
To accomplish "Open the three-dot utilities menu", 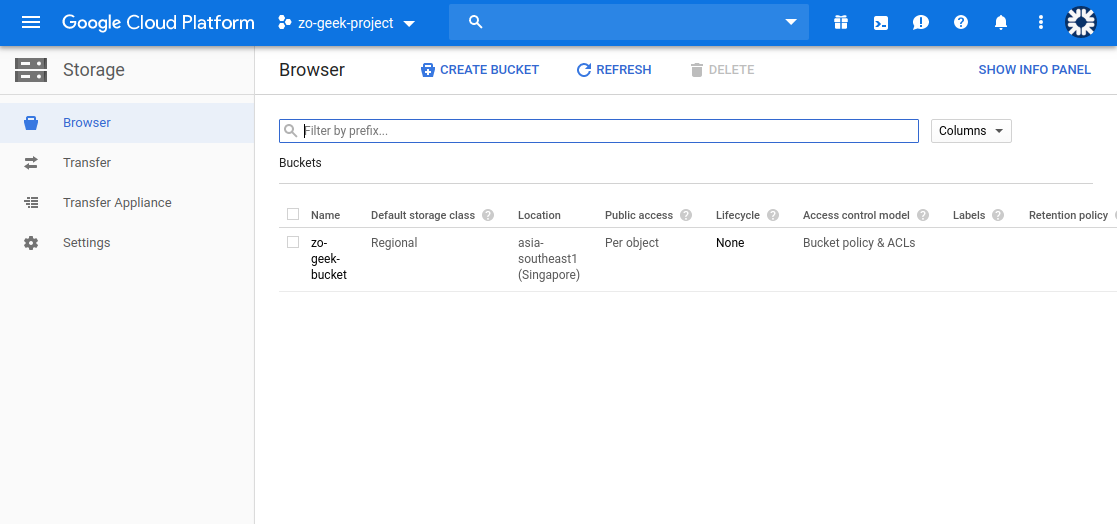I will [1041, 22].
